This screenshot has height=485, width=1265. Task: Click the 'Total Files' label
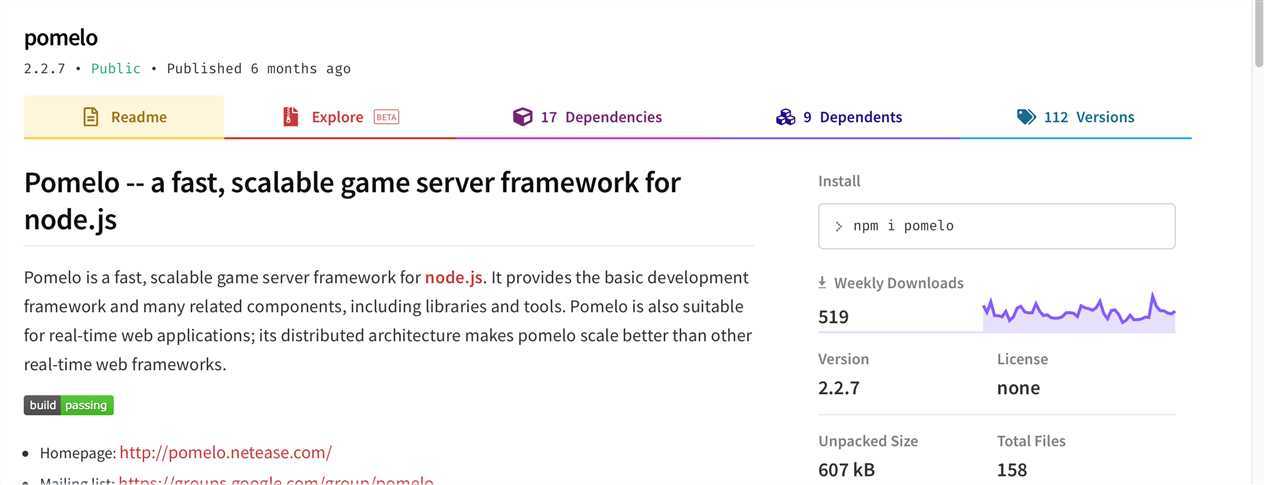pos(1031,441)
